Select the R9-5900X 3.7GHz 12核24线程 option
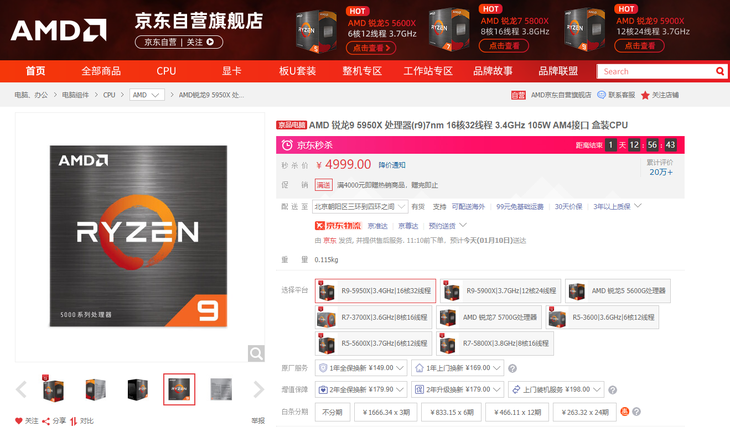The height and width of the screenshot is (432, 730). 500,291
